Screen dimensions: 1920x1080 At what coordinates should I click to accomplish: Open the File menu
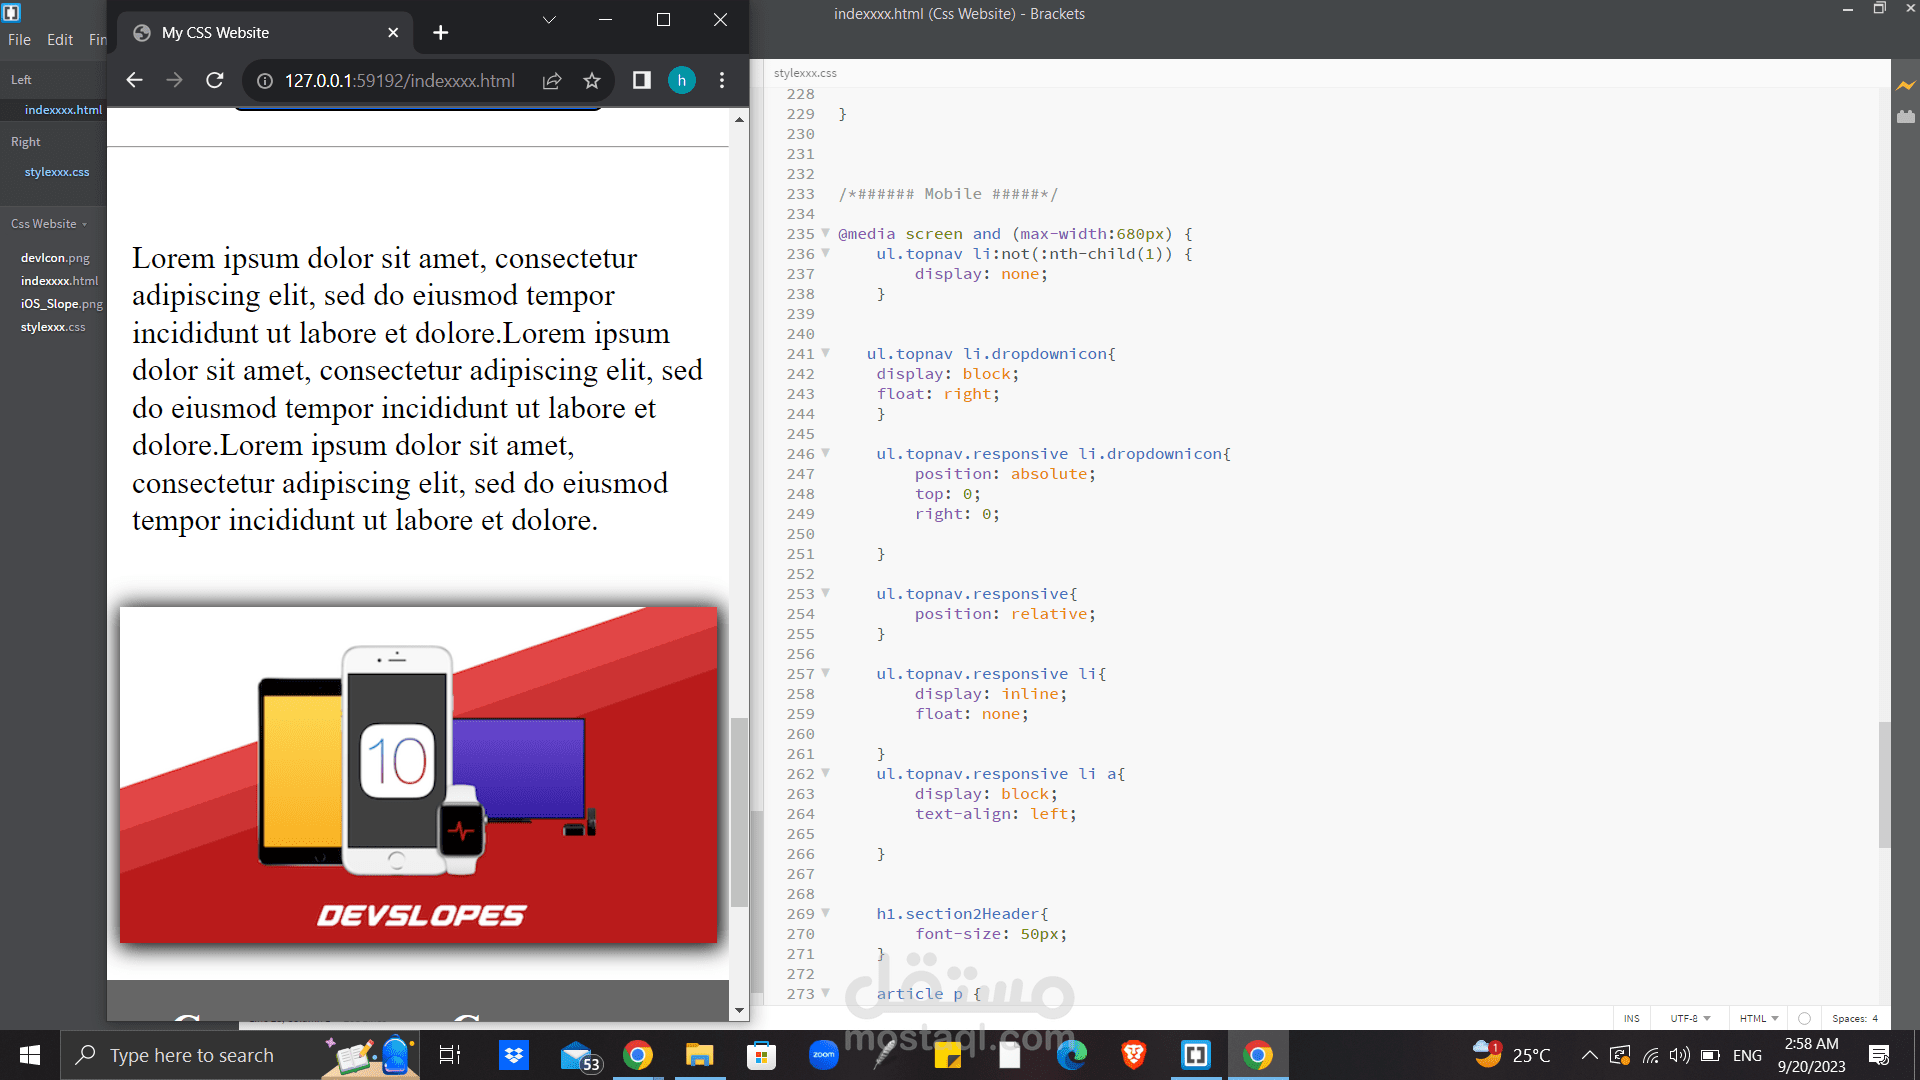coord(19,40)
